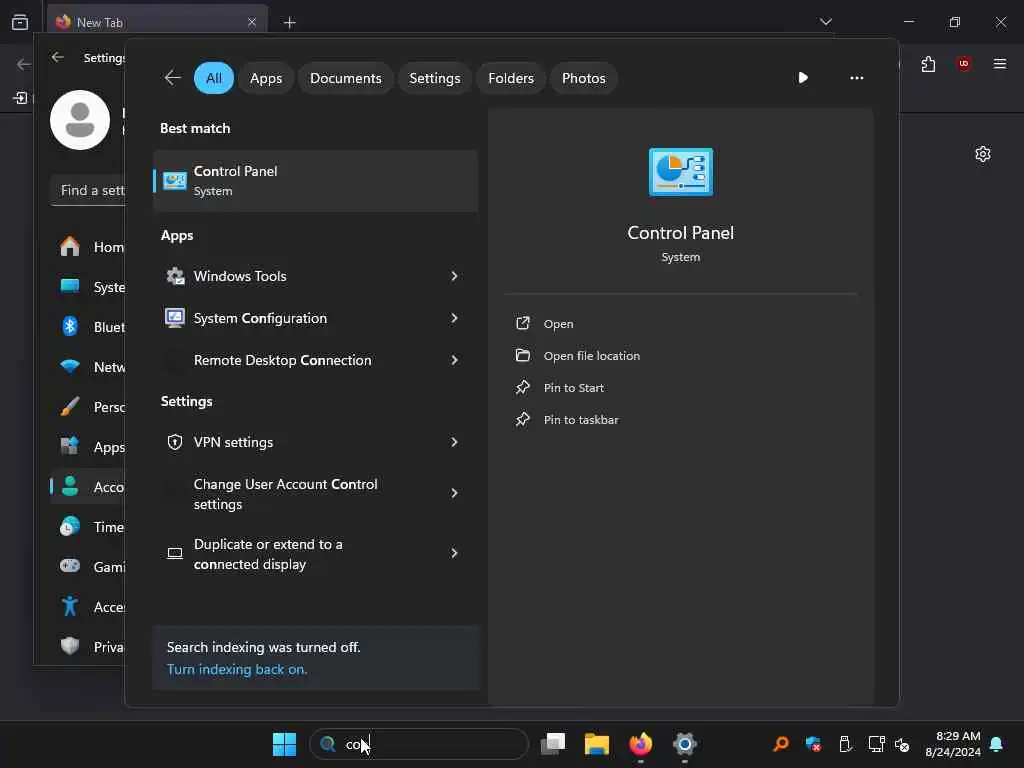The image size is (1024, 768).
Task: Open the notifications bell icon
Action: point(997,744)
